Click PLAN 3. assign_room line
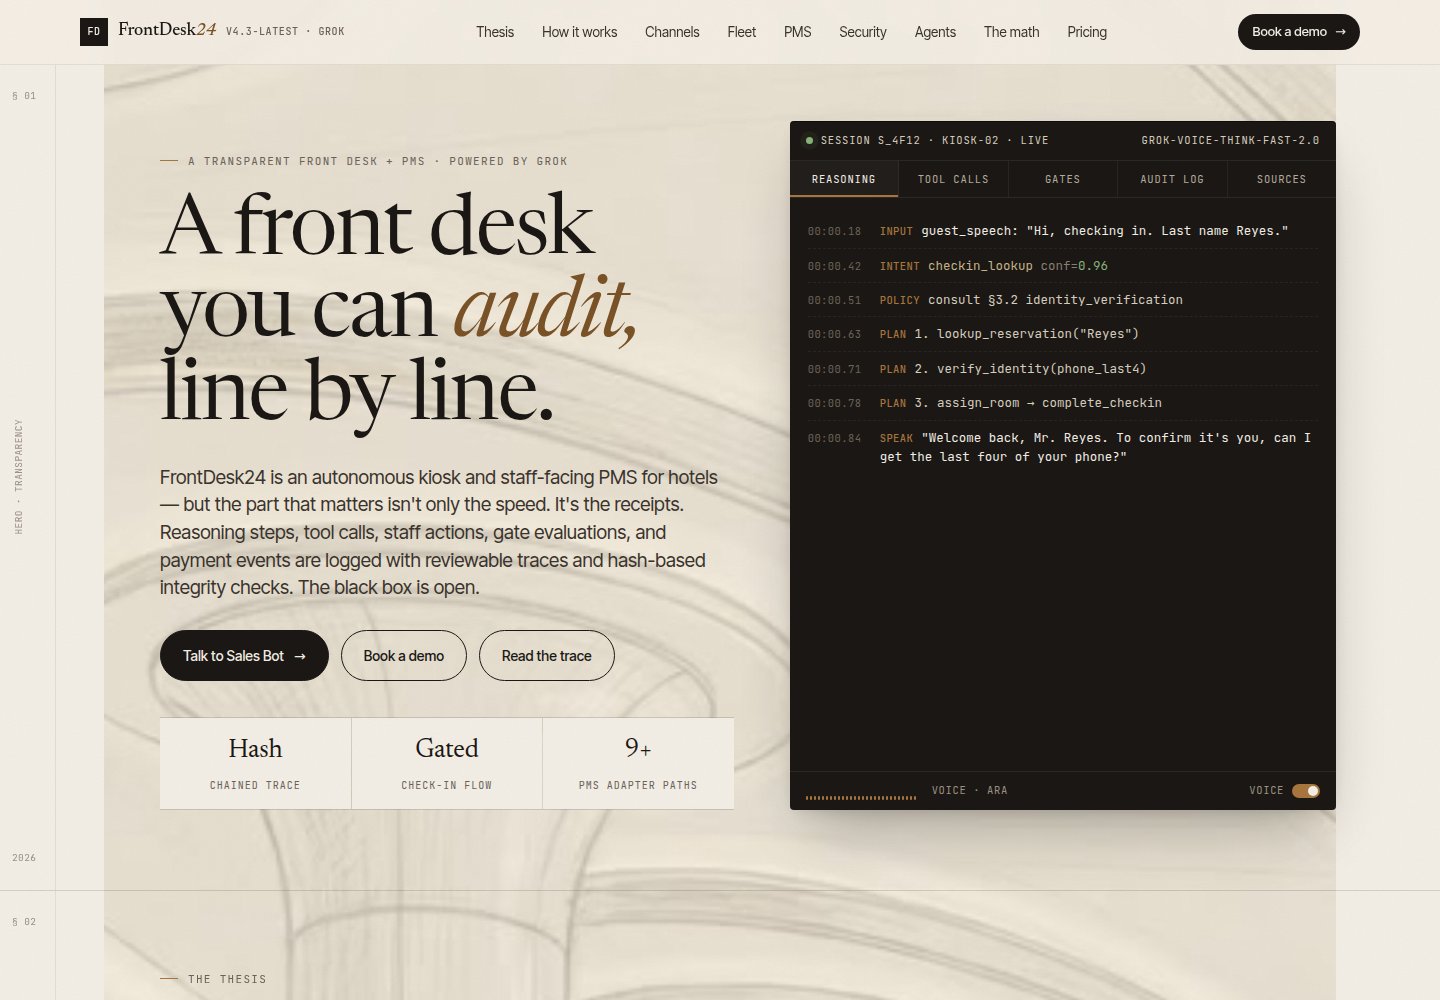1440x1000 pixels. pyautogui.click(x=1063, y=403)
